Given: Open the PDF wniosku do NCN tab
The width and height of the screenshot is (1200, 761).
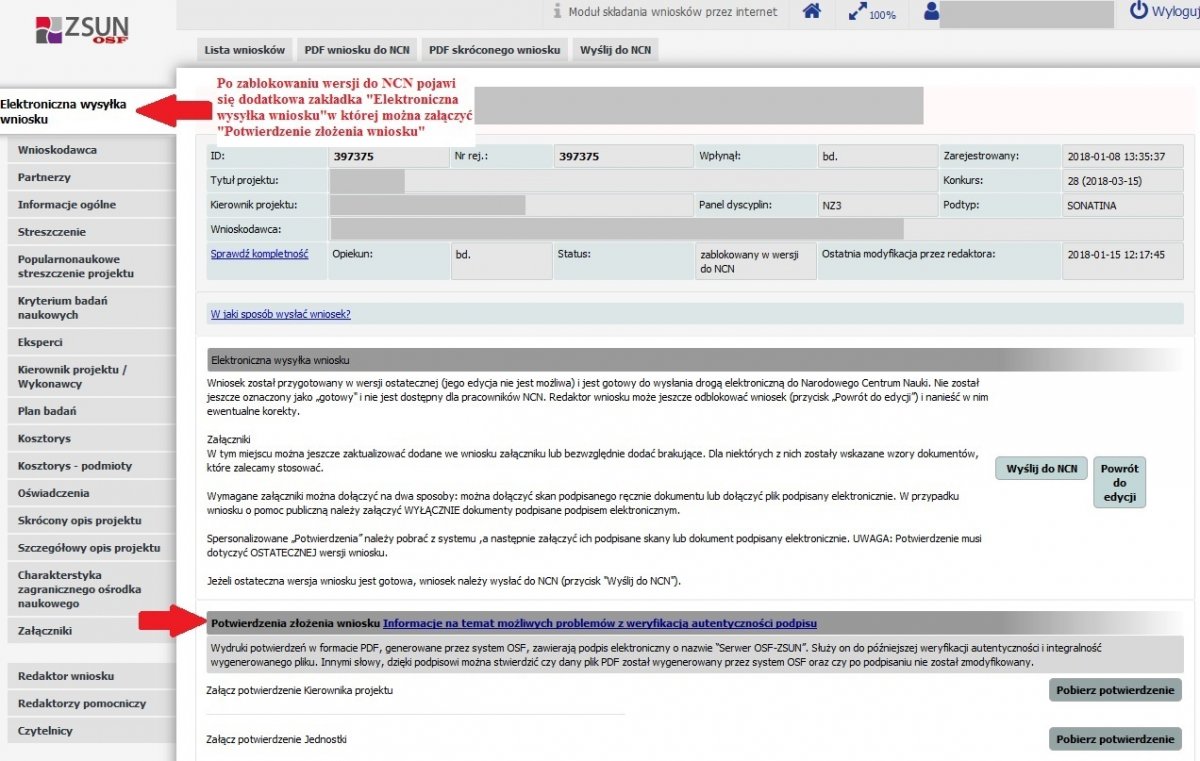Looking at the screenshot, I should tap(356, 49).
